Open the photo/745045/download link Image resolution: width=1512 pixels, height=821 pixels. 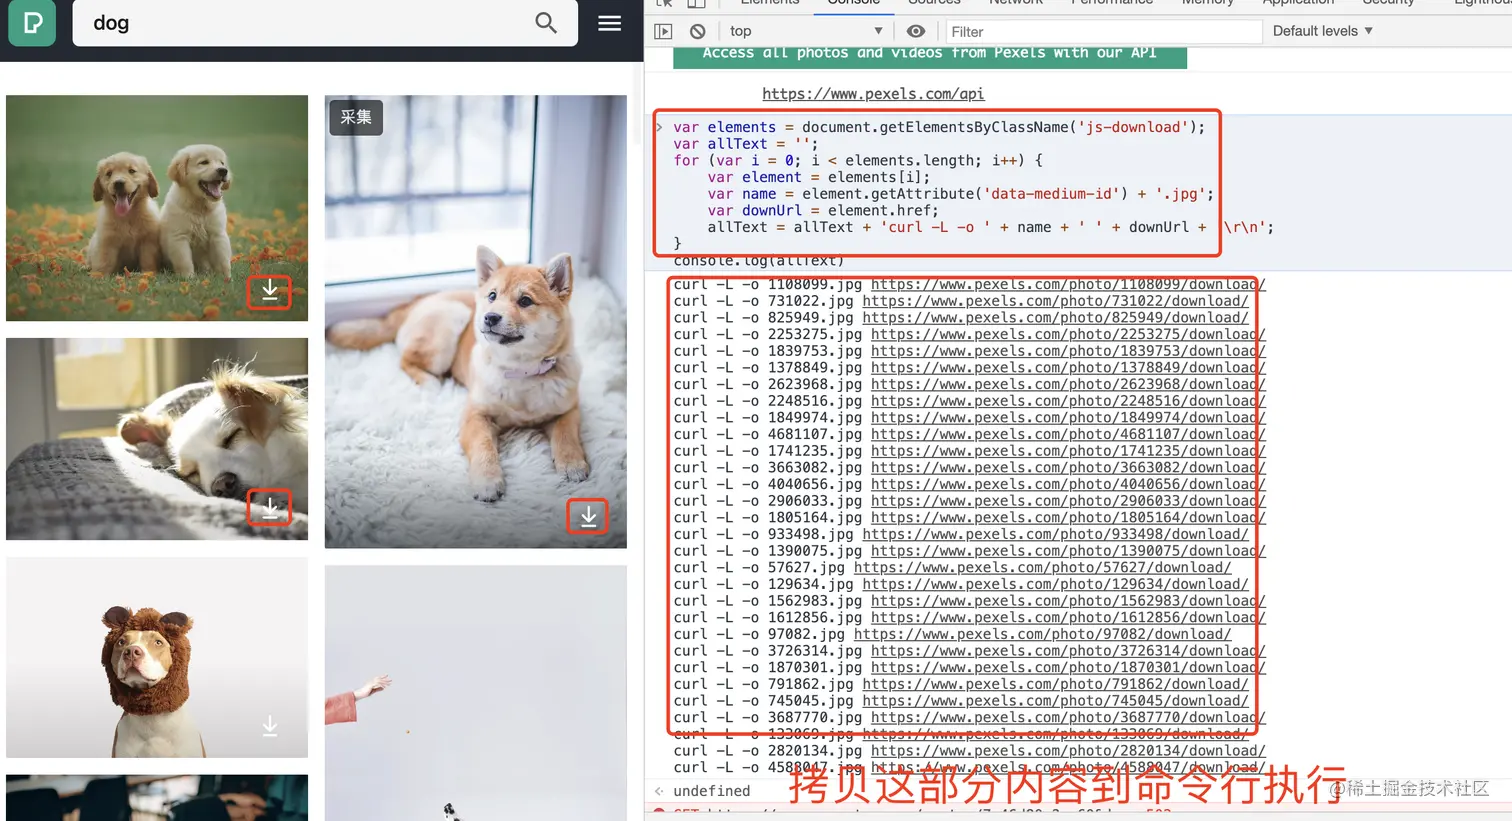pos(1055,700)
